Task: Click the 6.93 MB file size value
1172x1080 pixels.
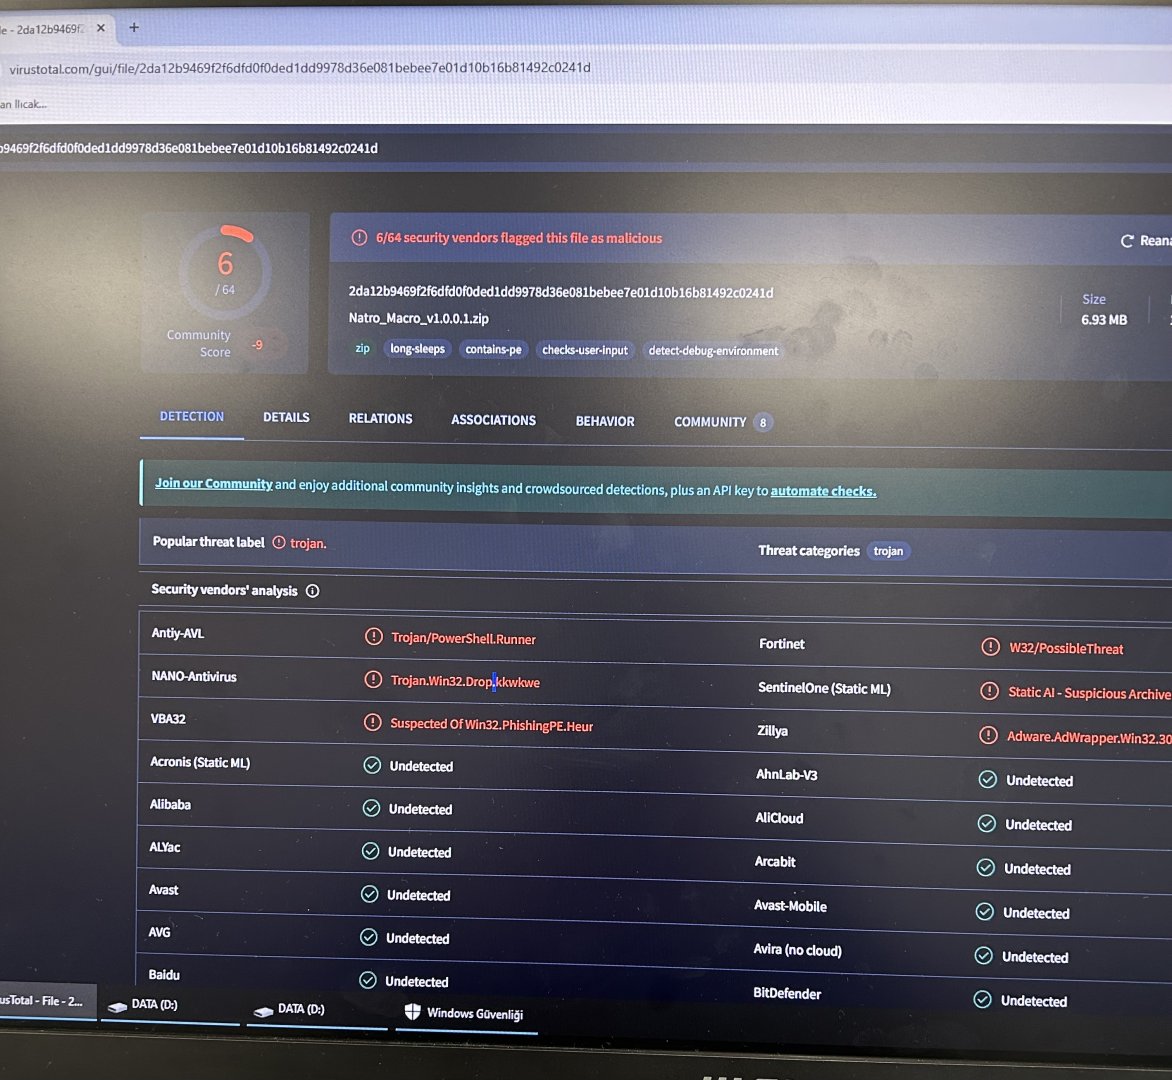Action: tap(1104, 320)
